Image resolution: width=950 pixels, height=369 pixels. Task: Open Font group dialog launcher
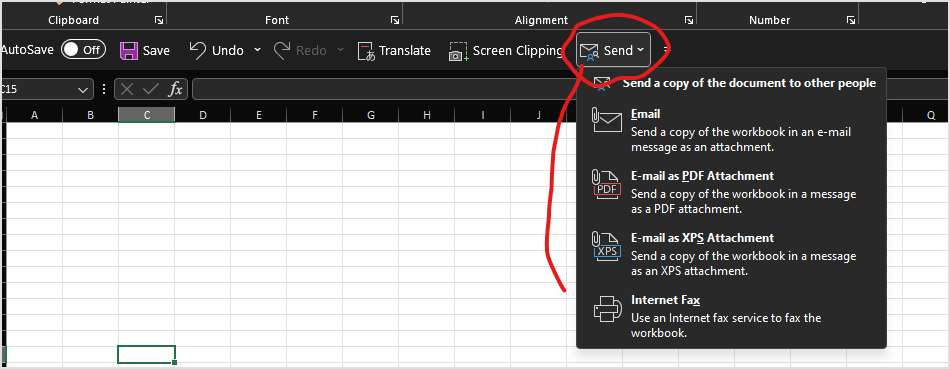pos(394,21)
